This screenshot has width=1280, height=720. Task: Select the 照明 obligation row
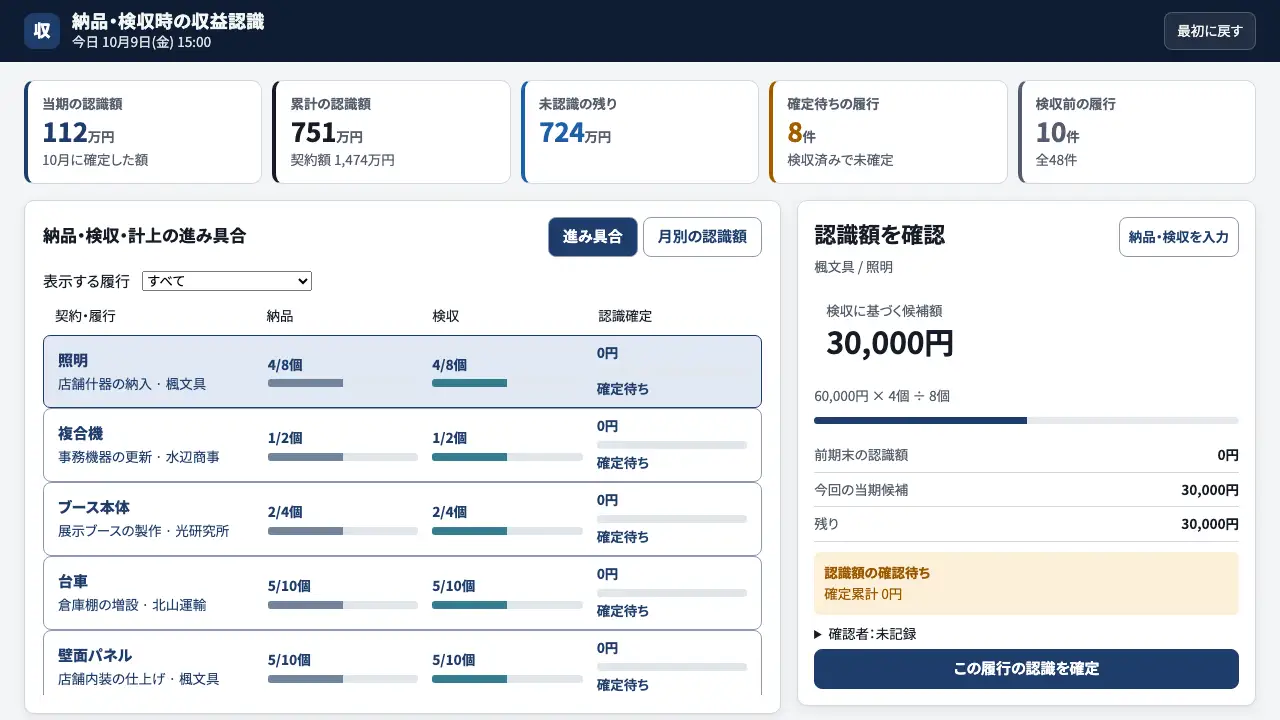402,371
